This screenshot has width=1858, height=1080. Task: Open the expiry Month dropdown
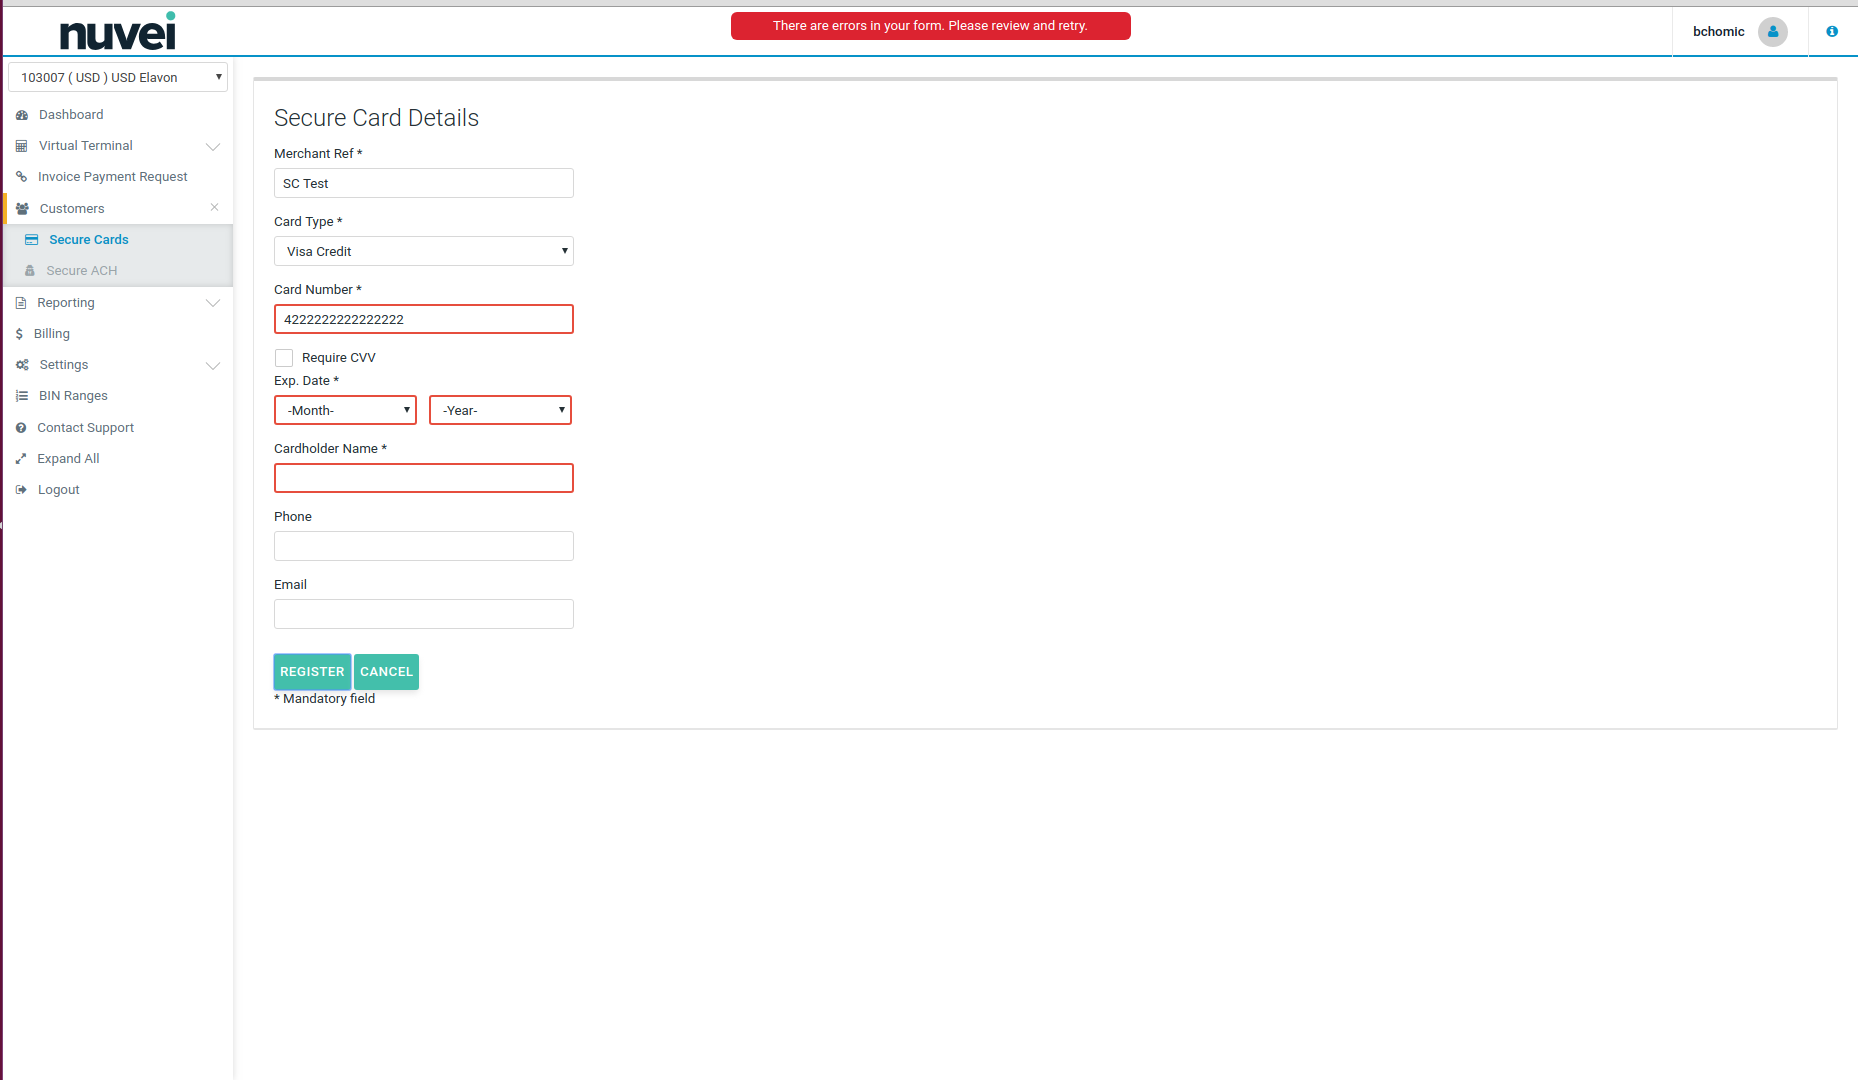point(345,410)
